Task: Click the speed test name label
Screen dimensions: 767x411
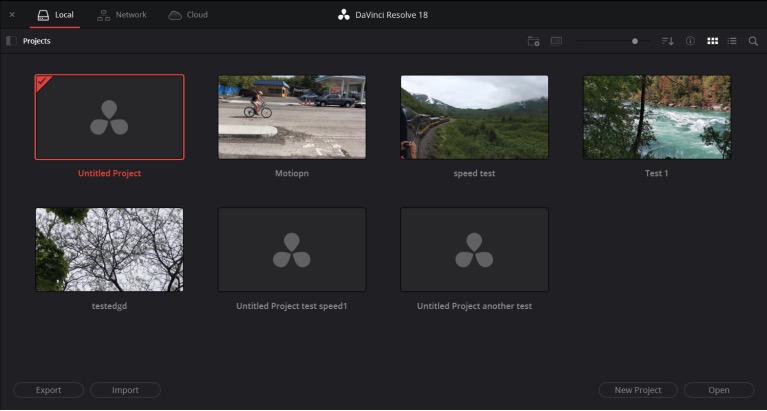Action: click(x=474, y=173)
